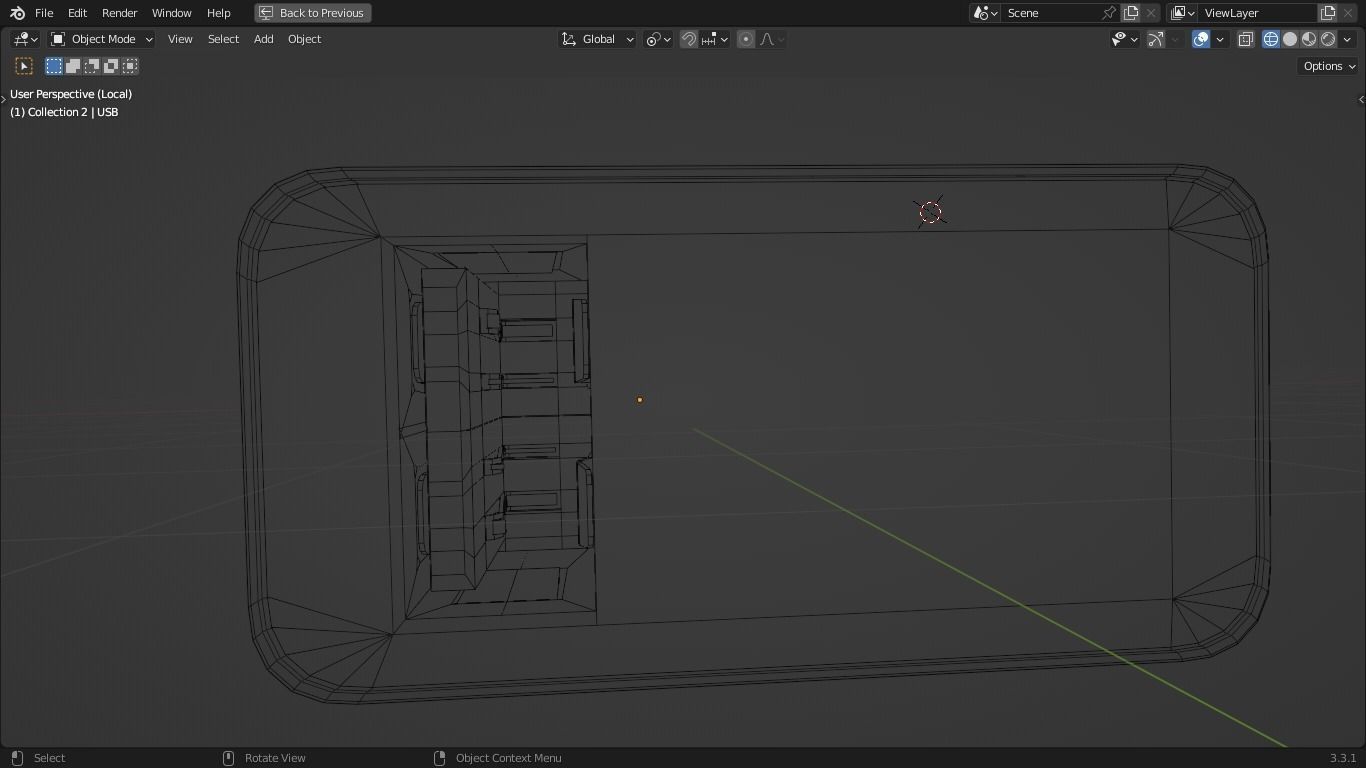
Task: Open the Window menu
Action: [171, 13]
